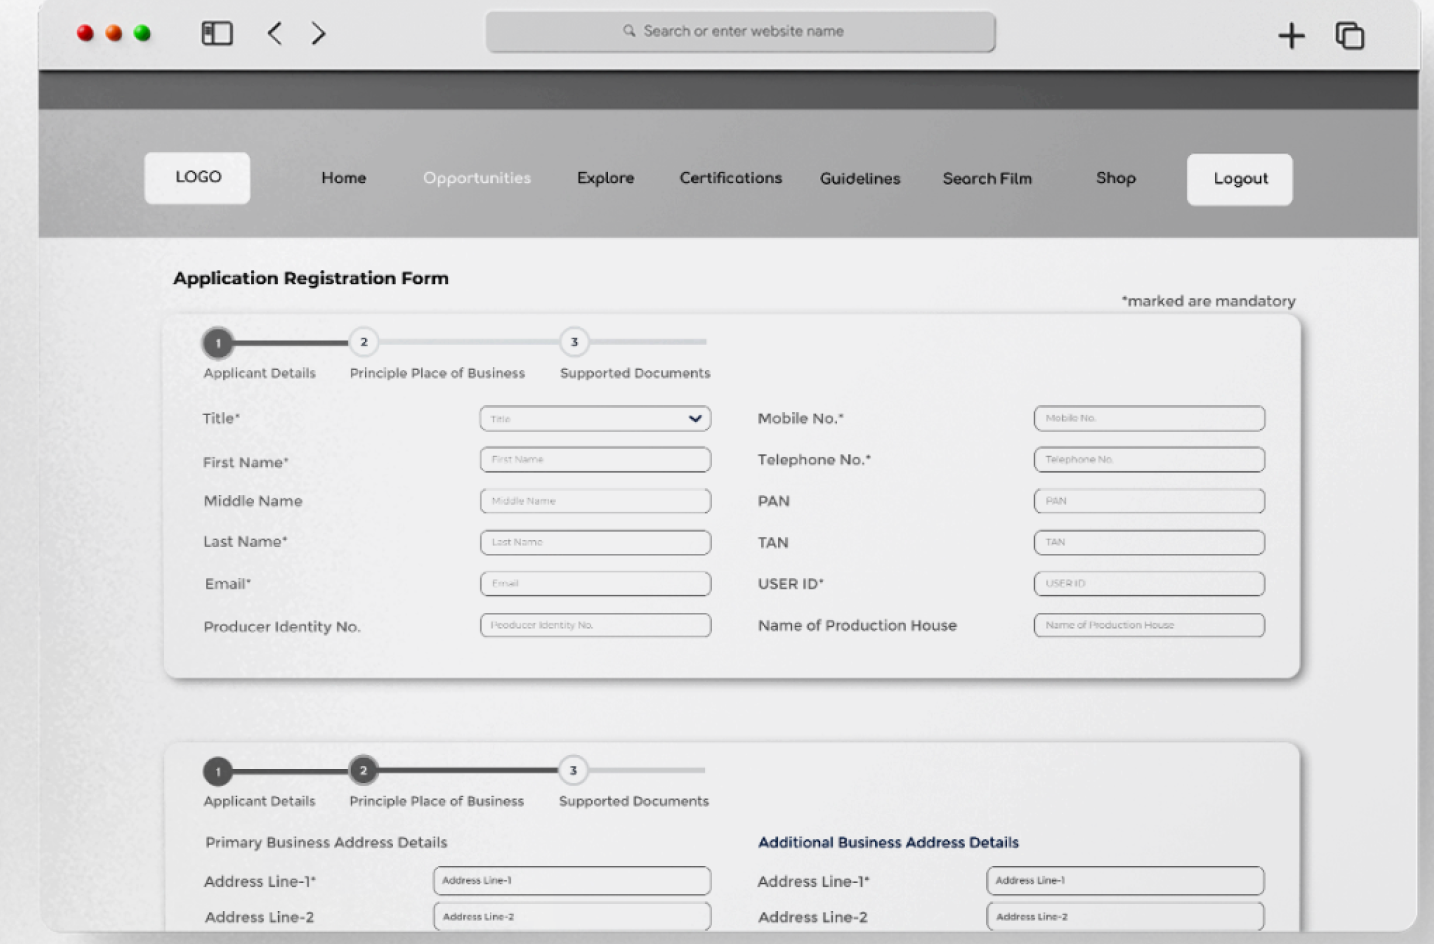
Task: Click the Middle Name input field
Action: (595, 501)
